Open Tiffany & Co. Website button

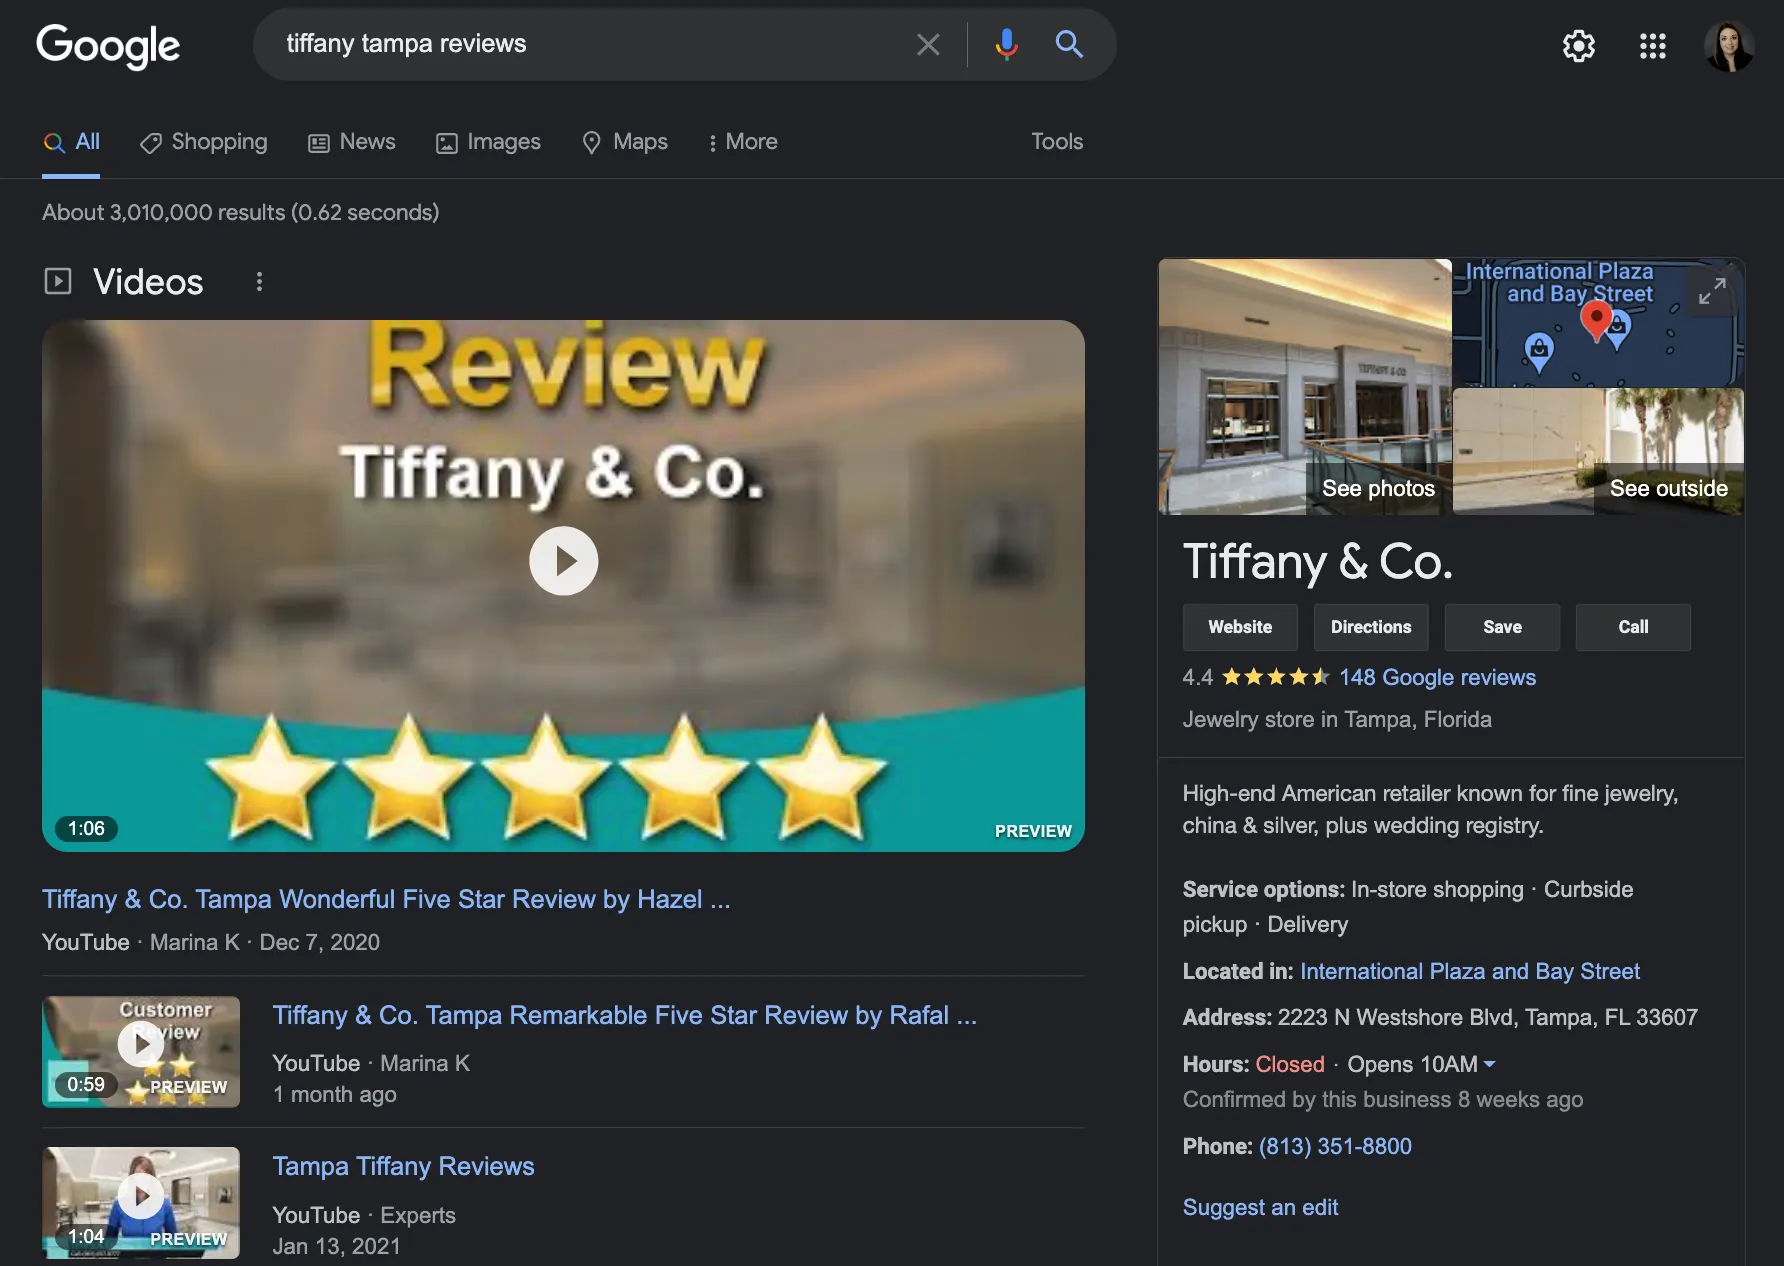1240,627
